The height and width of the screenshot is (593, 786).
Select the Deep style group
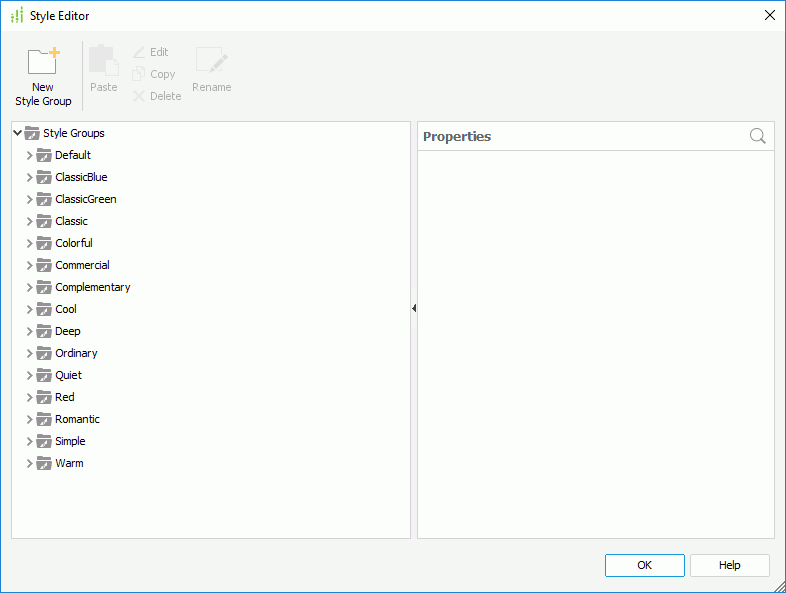click(x=68, y=331)
